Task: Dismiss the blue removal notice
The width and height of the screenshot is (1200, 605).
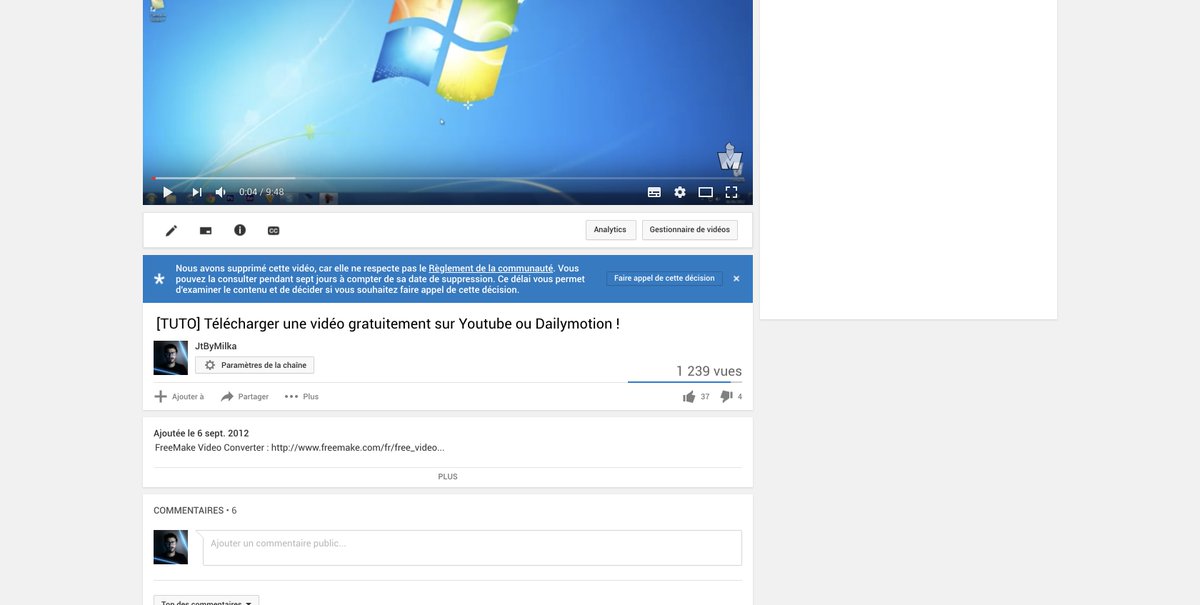Action: (x=737, y=279)
